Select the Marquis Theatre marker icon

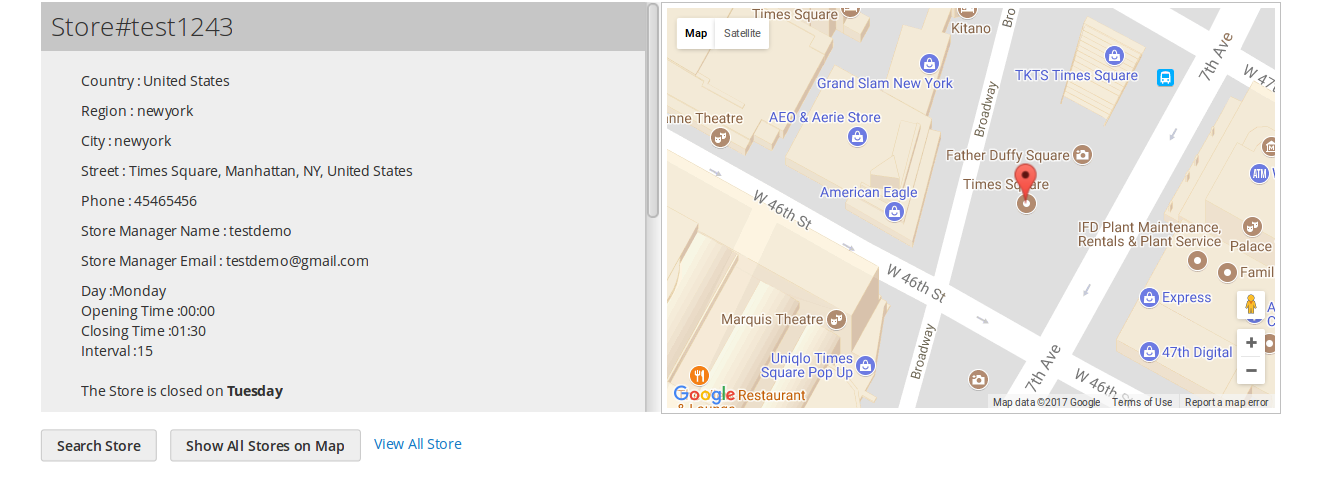(838, 319)
